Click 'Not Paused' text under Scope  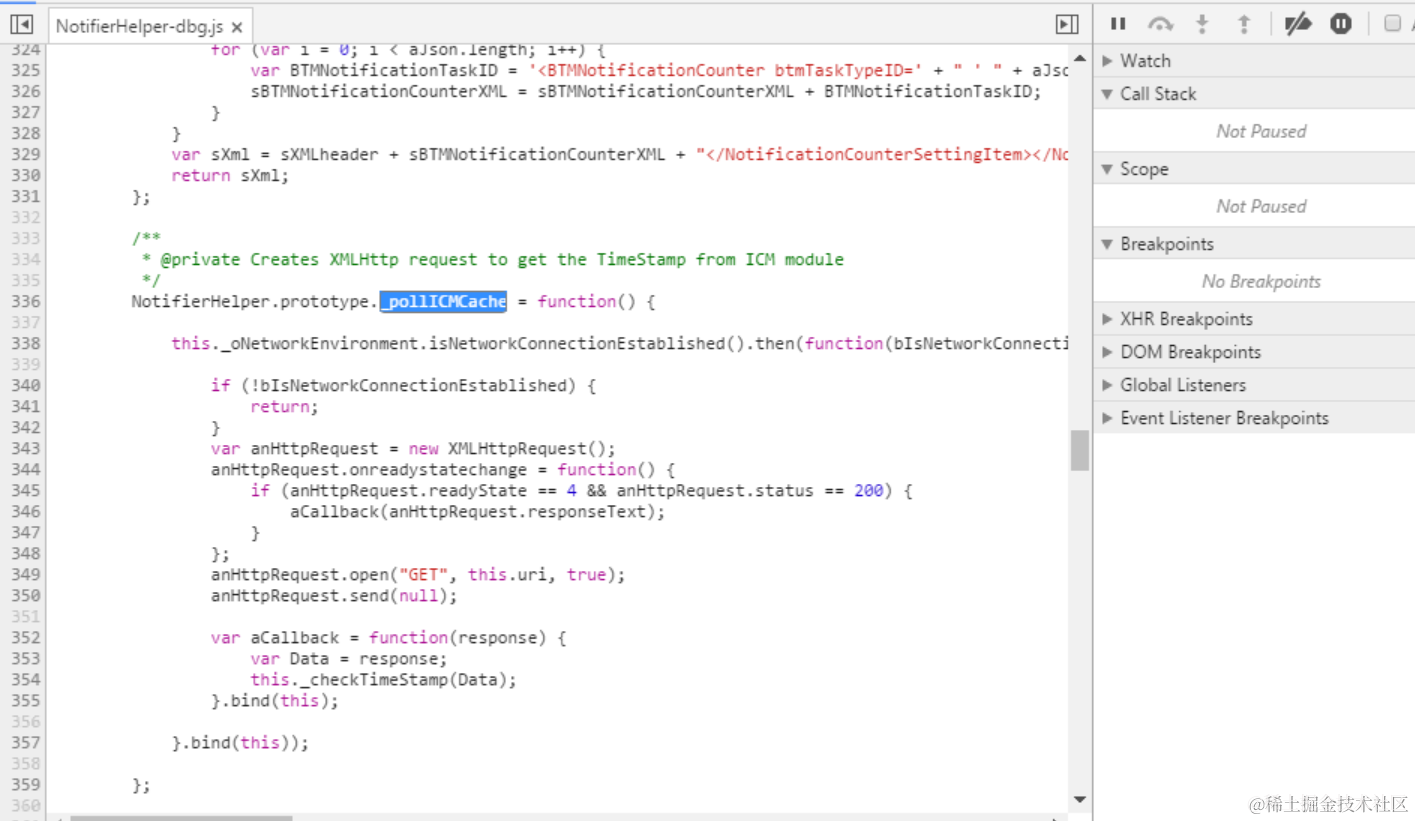coord(1261,206)
